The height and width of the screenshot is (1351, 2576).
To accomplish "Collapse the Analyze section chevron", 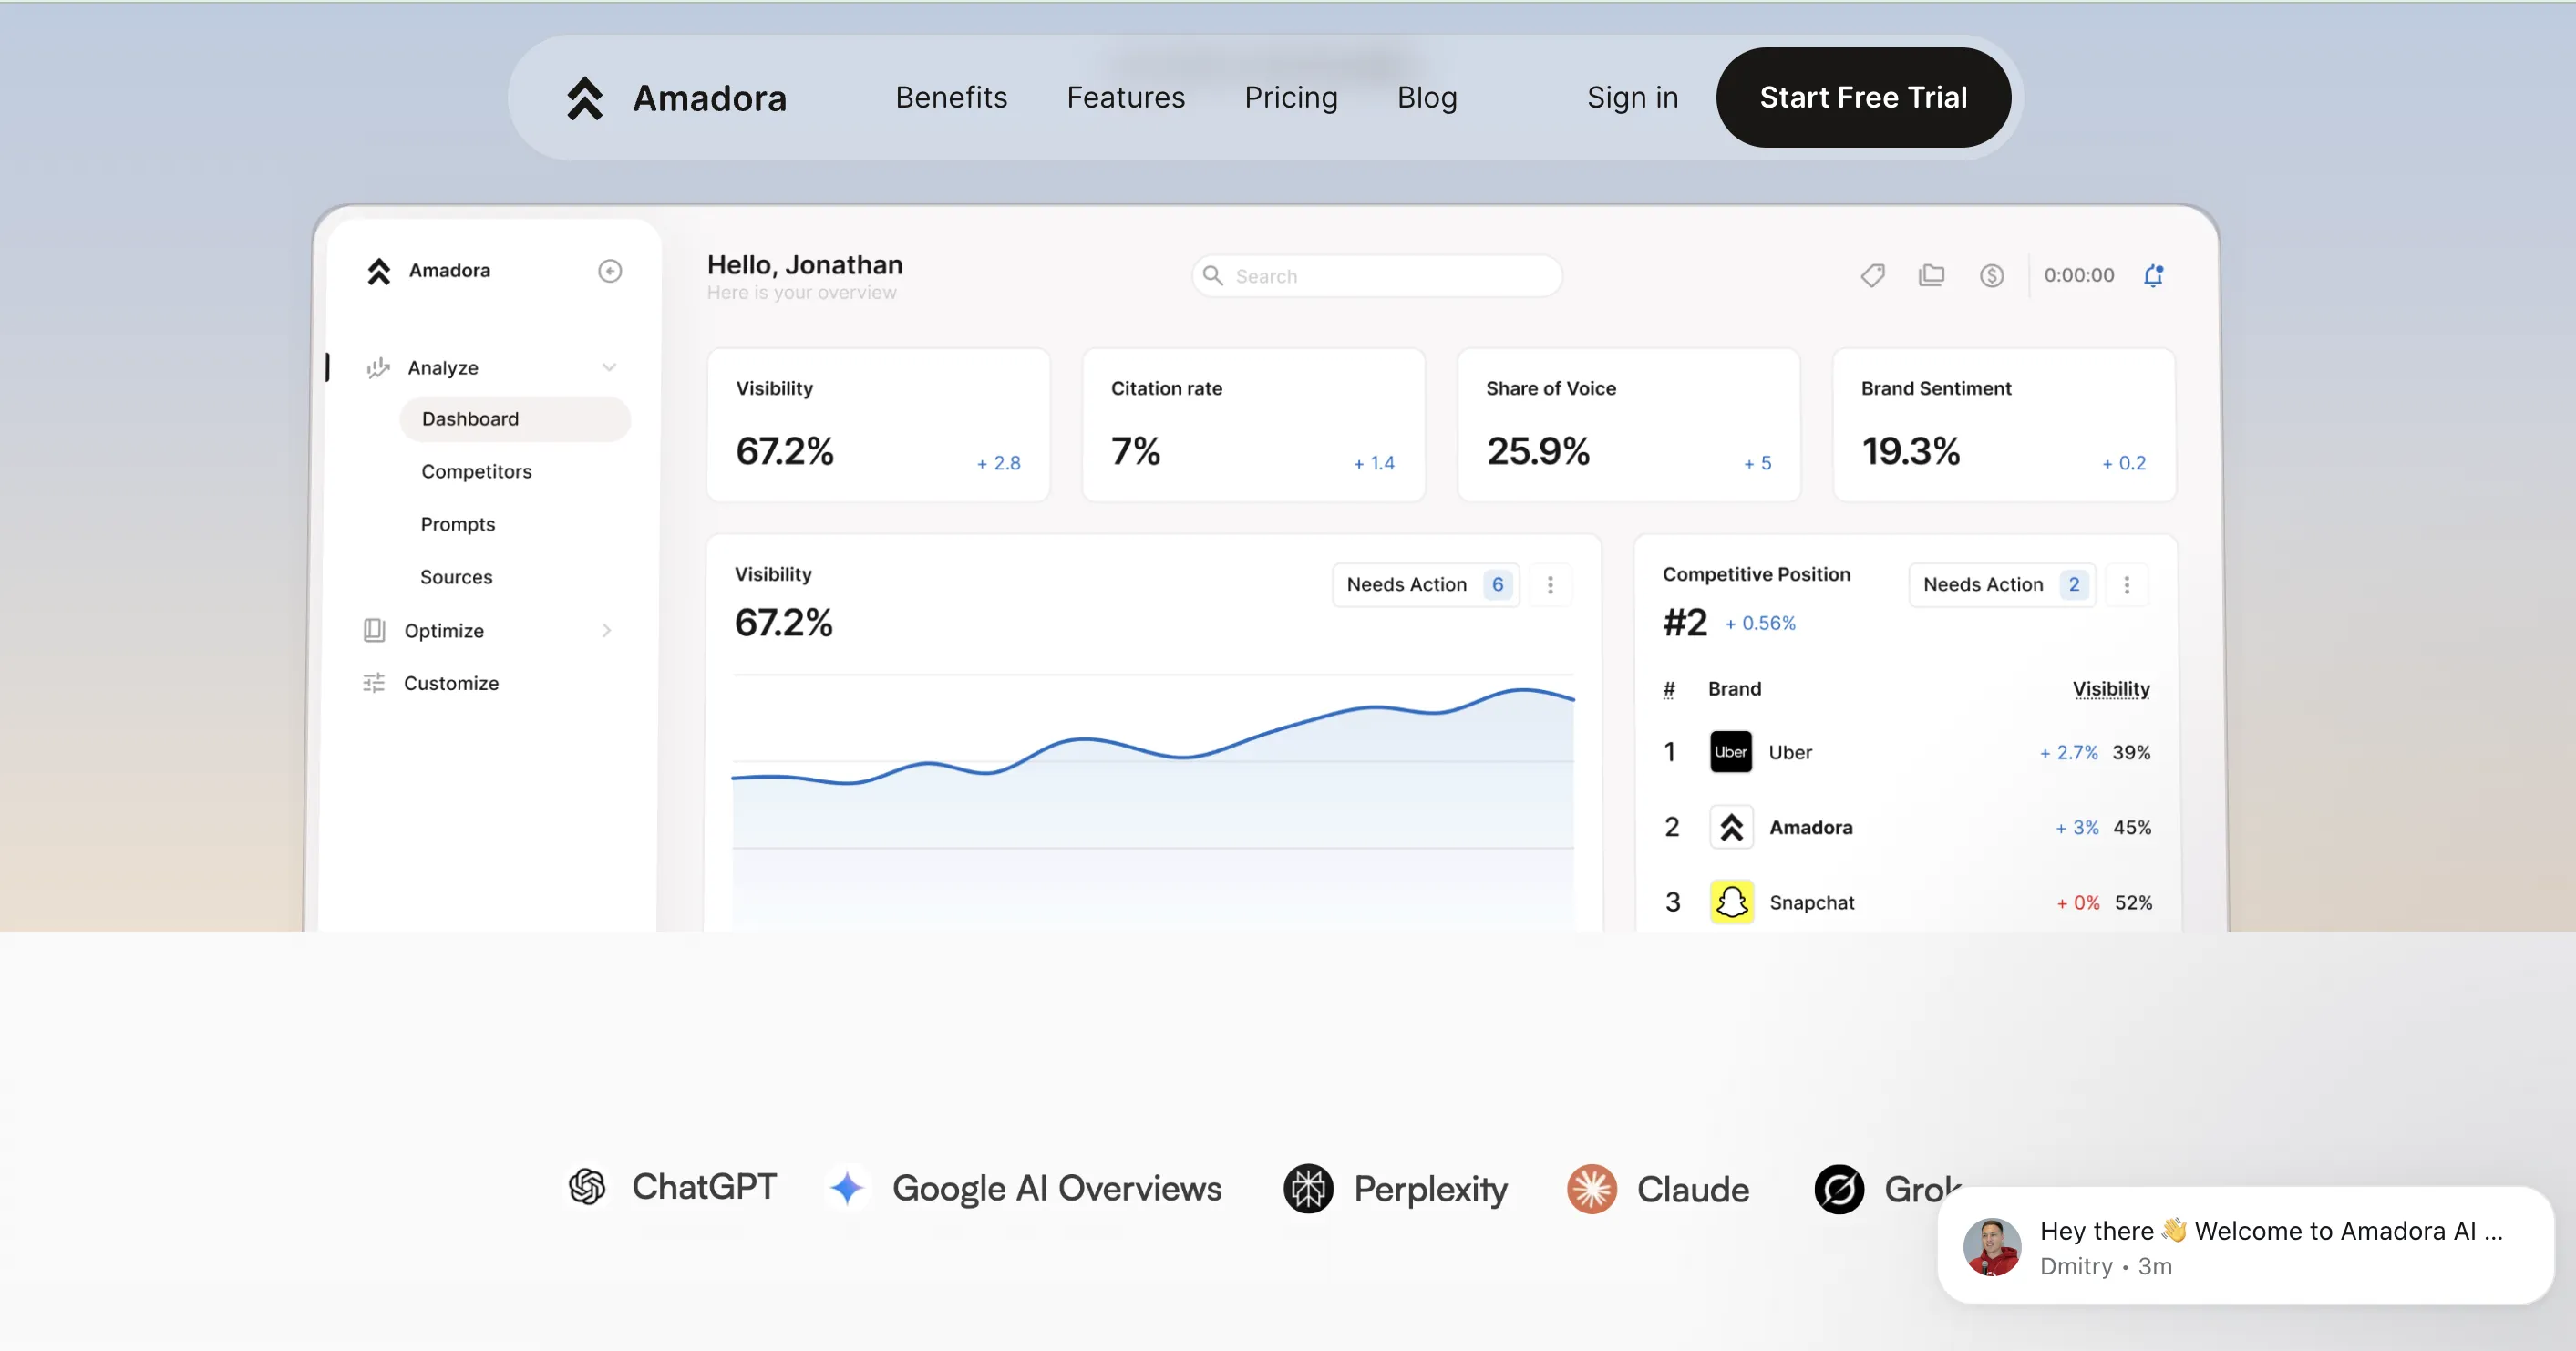I will click(x=609, y=367).
